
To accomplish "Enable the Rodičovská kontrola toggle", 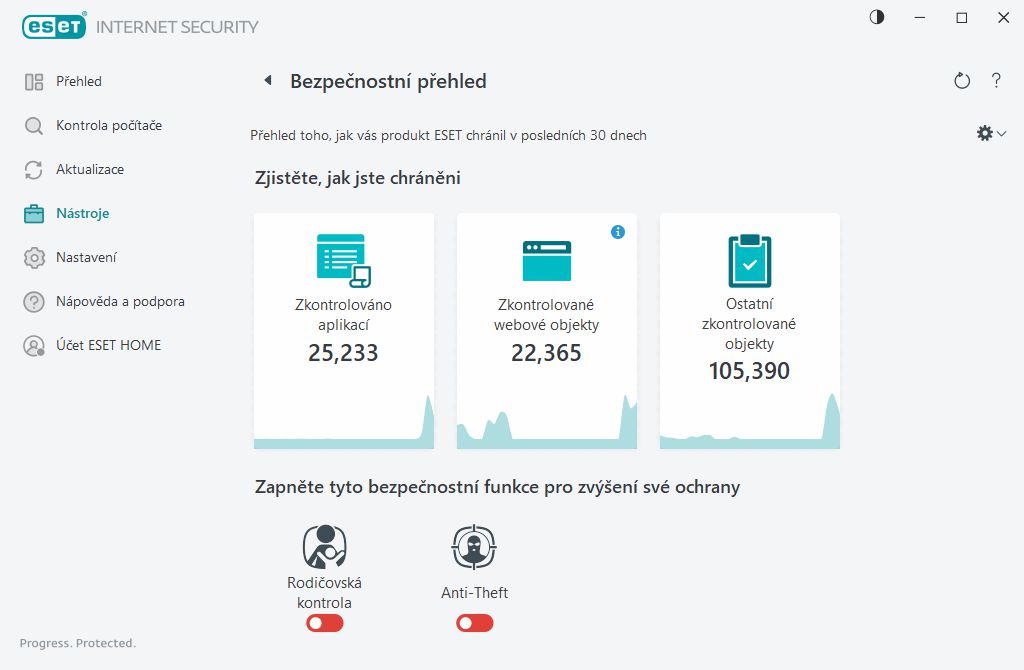I will pyautogui.click(x=325, y=623).
